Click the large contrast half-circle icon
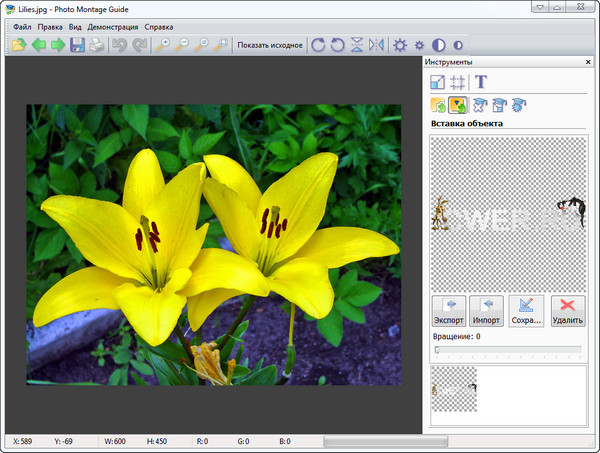600x453 pixels. point(438,45)
